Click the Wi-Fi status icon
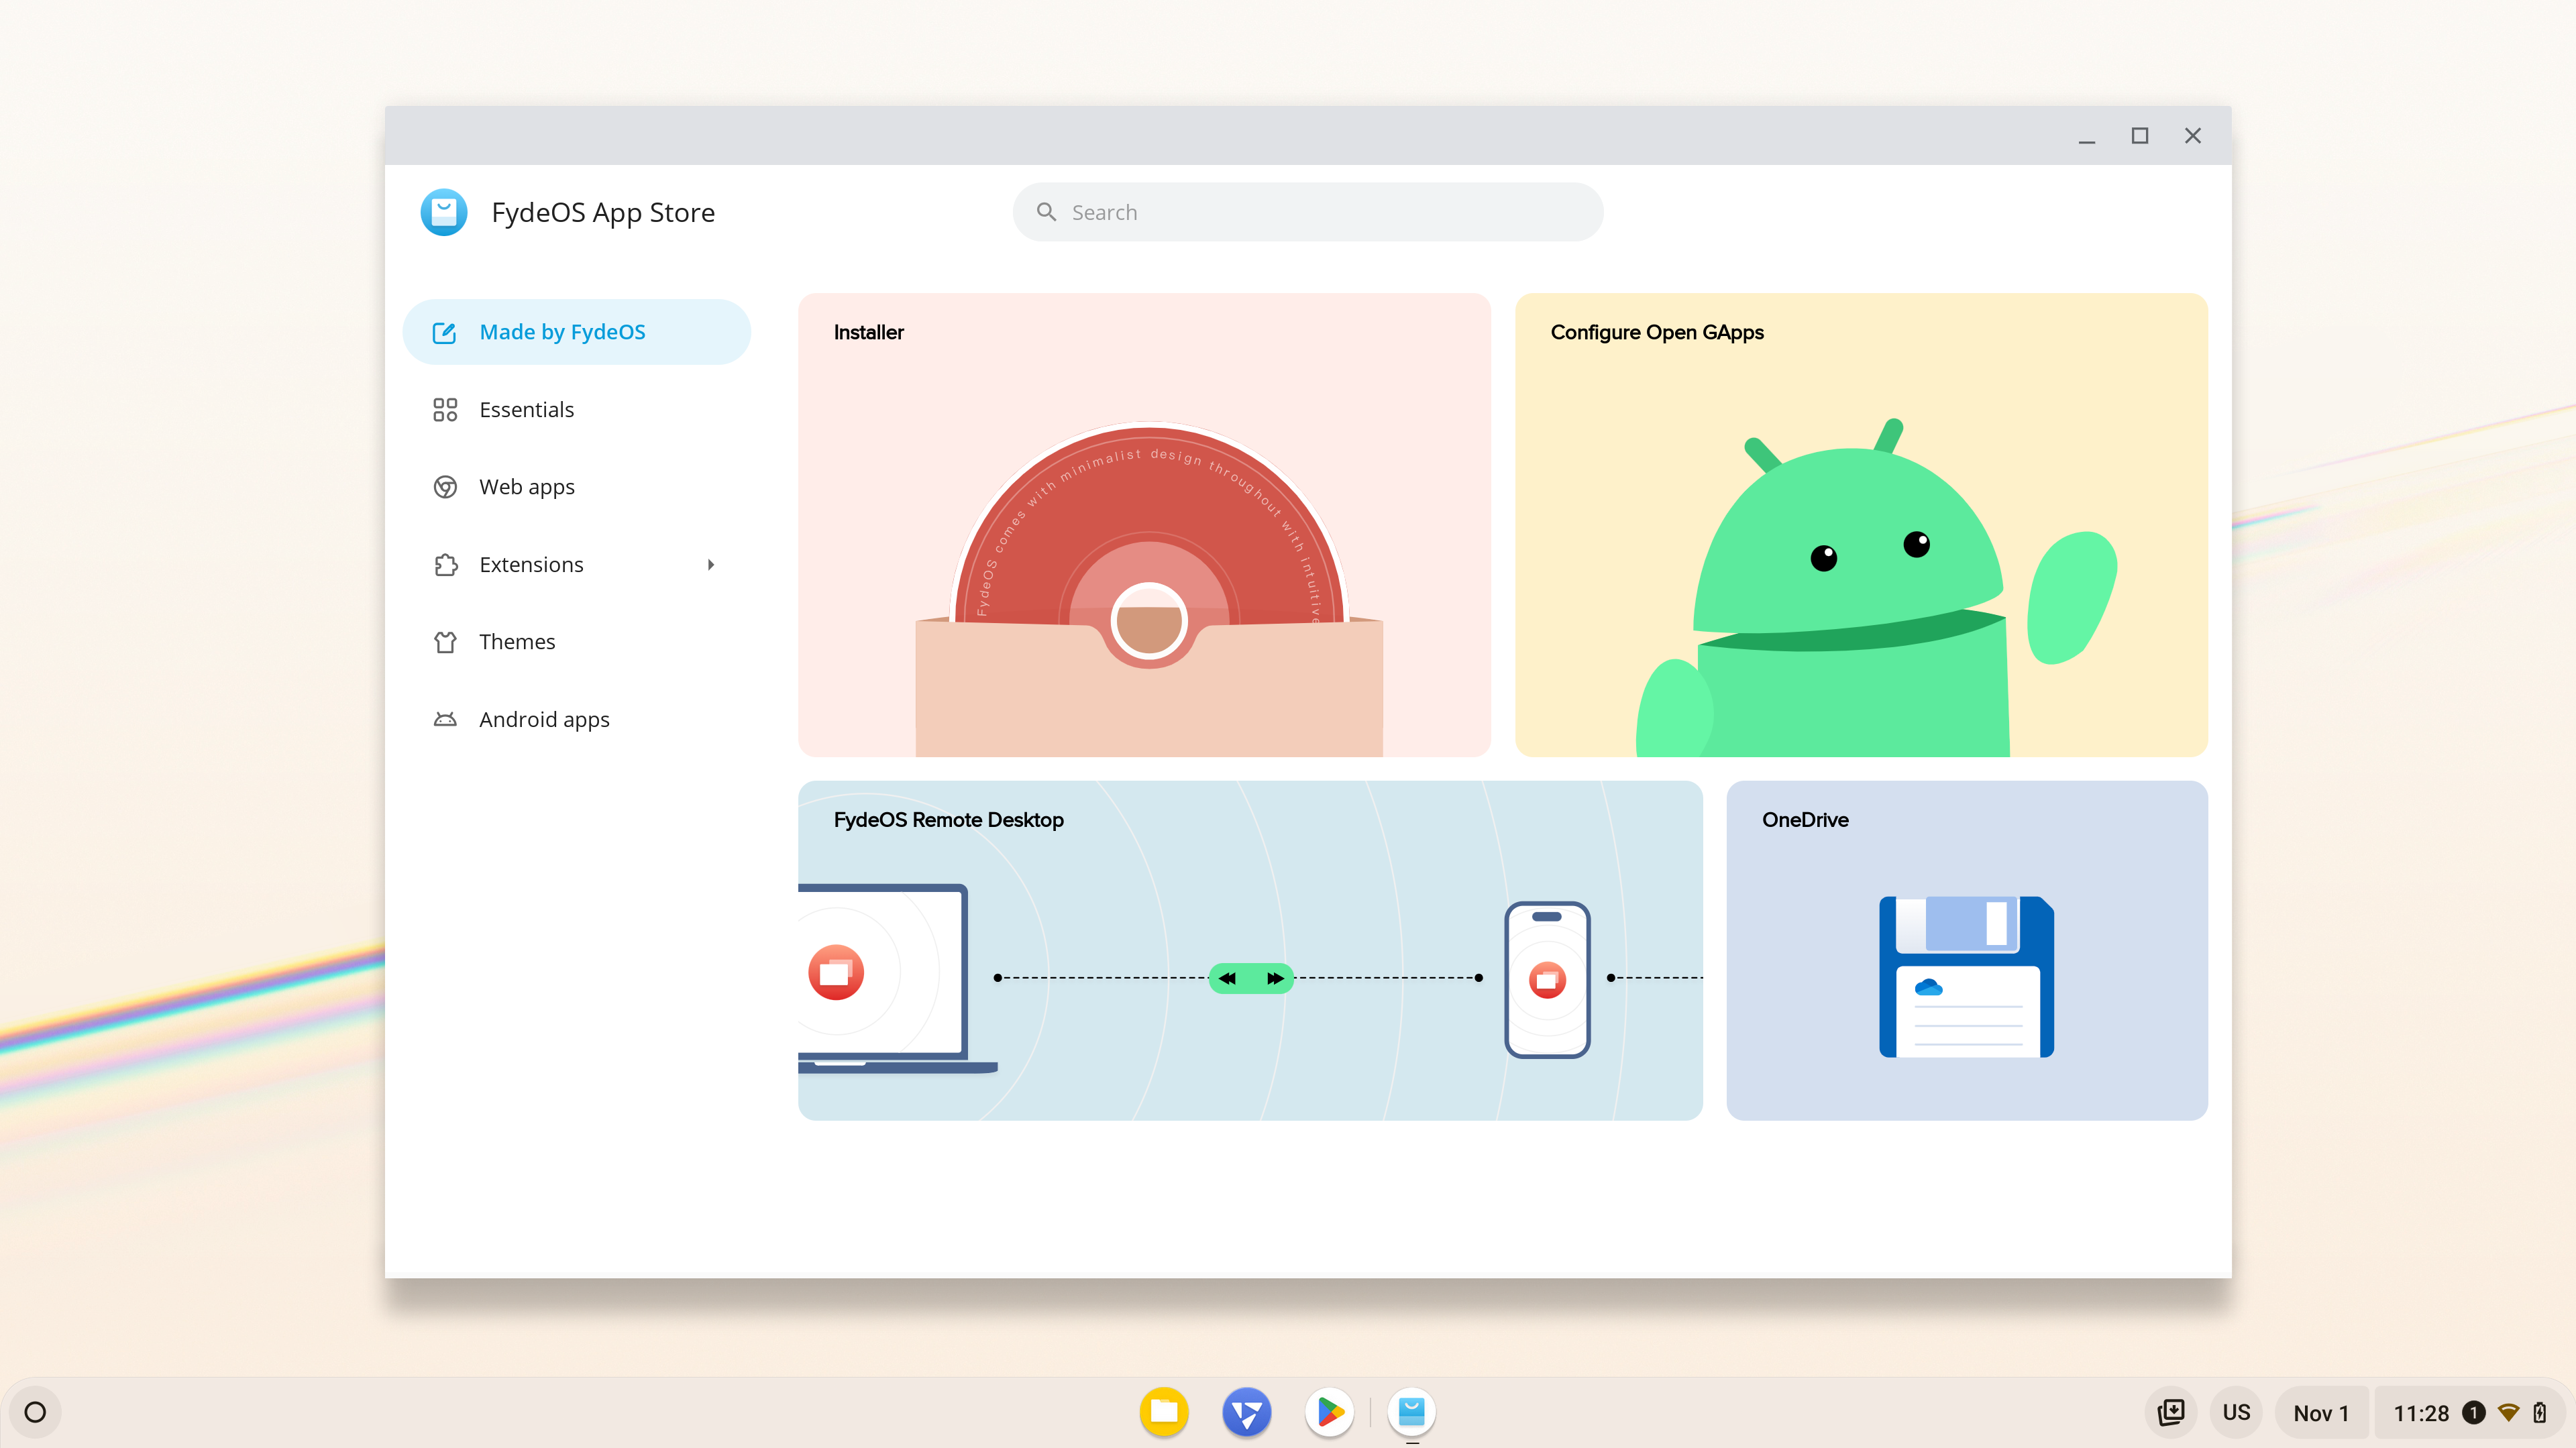This screenshot has height=1448, width=2576. 2508,1412
